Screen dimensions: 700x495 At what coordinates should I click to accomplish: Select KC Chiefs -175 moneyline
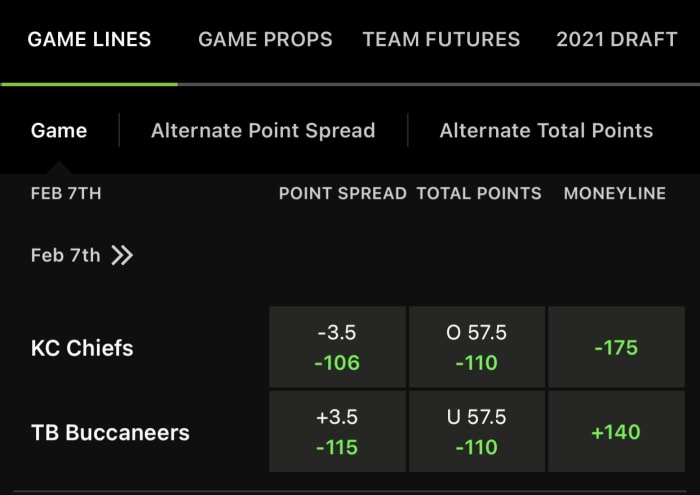[616, 347]
